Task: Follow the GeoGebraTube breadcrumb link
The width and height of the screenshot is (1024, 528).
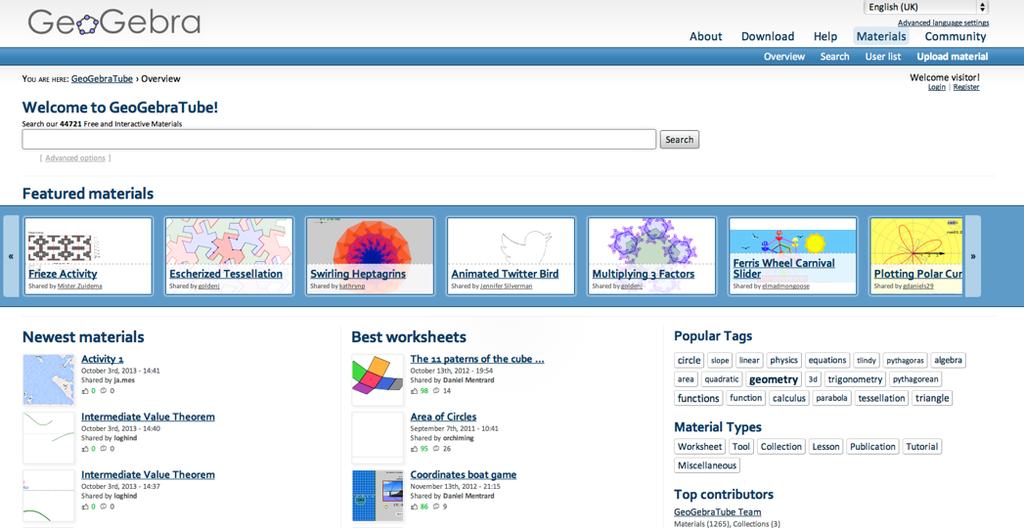Action: (x=102, y=79)
